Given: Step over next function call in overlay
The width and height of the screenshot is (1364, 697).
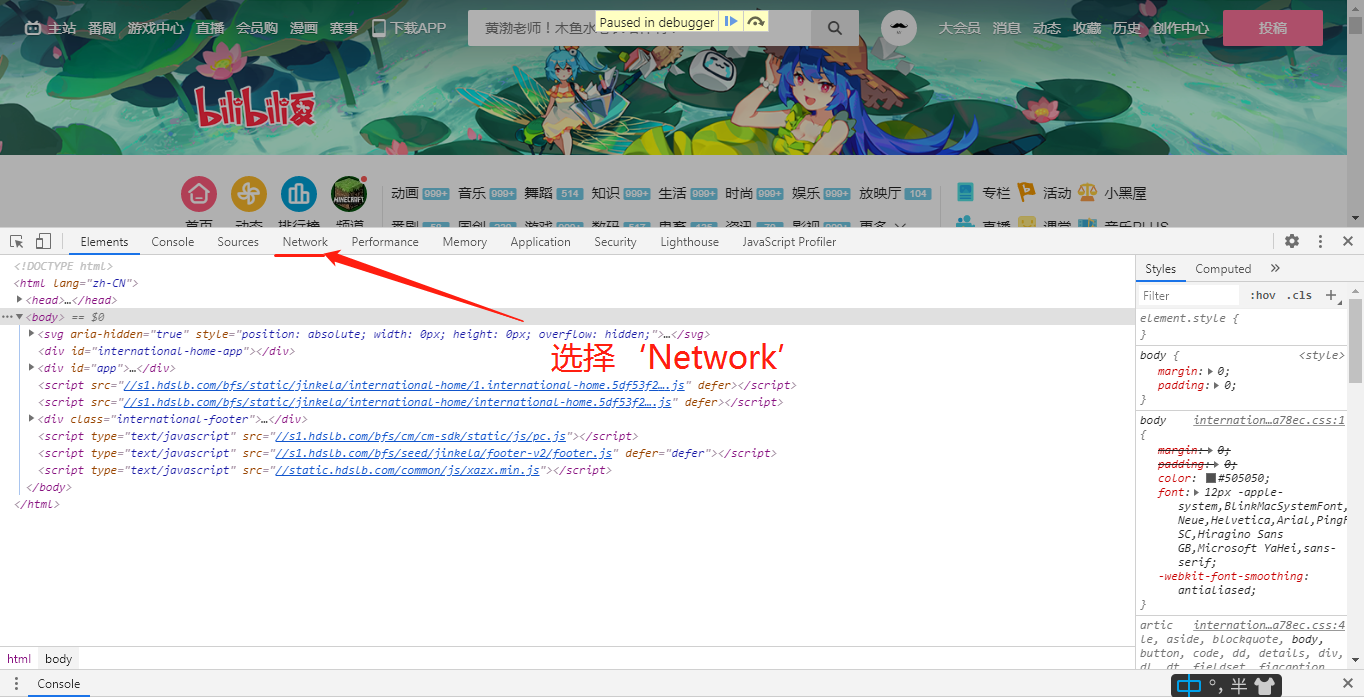Looking at the screenshot, I should point(756,21).
